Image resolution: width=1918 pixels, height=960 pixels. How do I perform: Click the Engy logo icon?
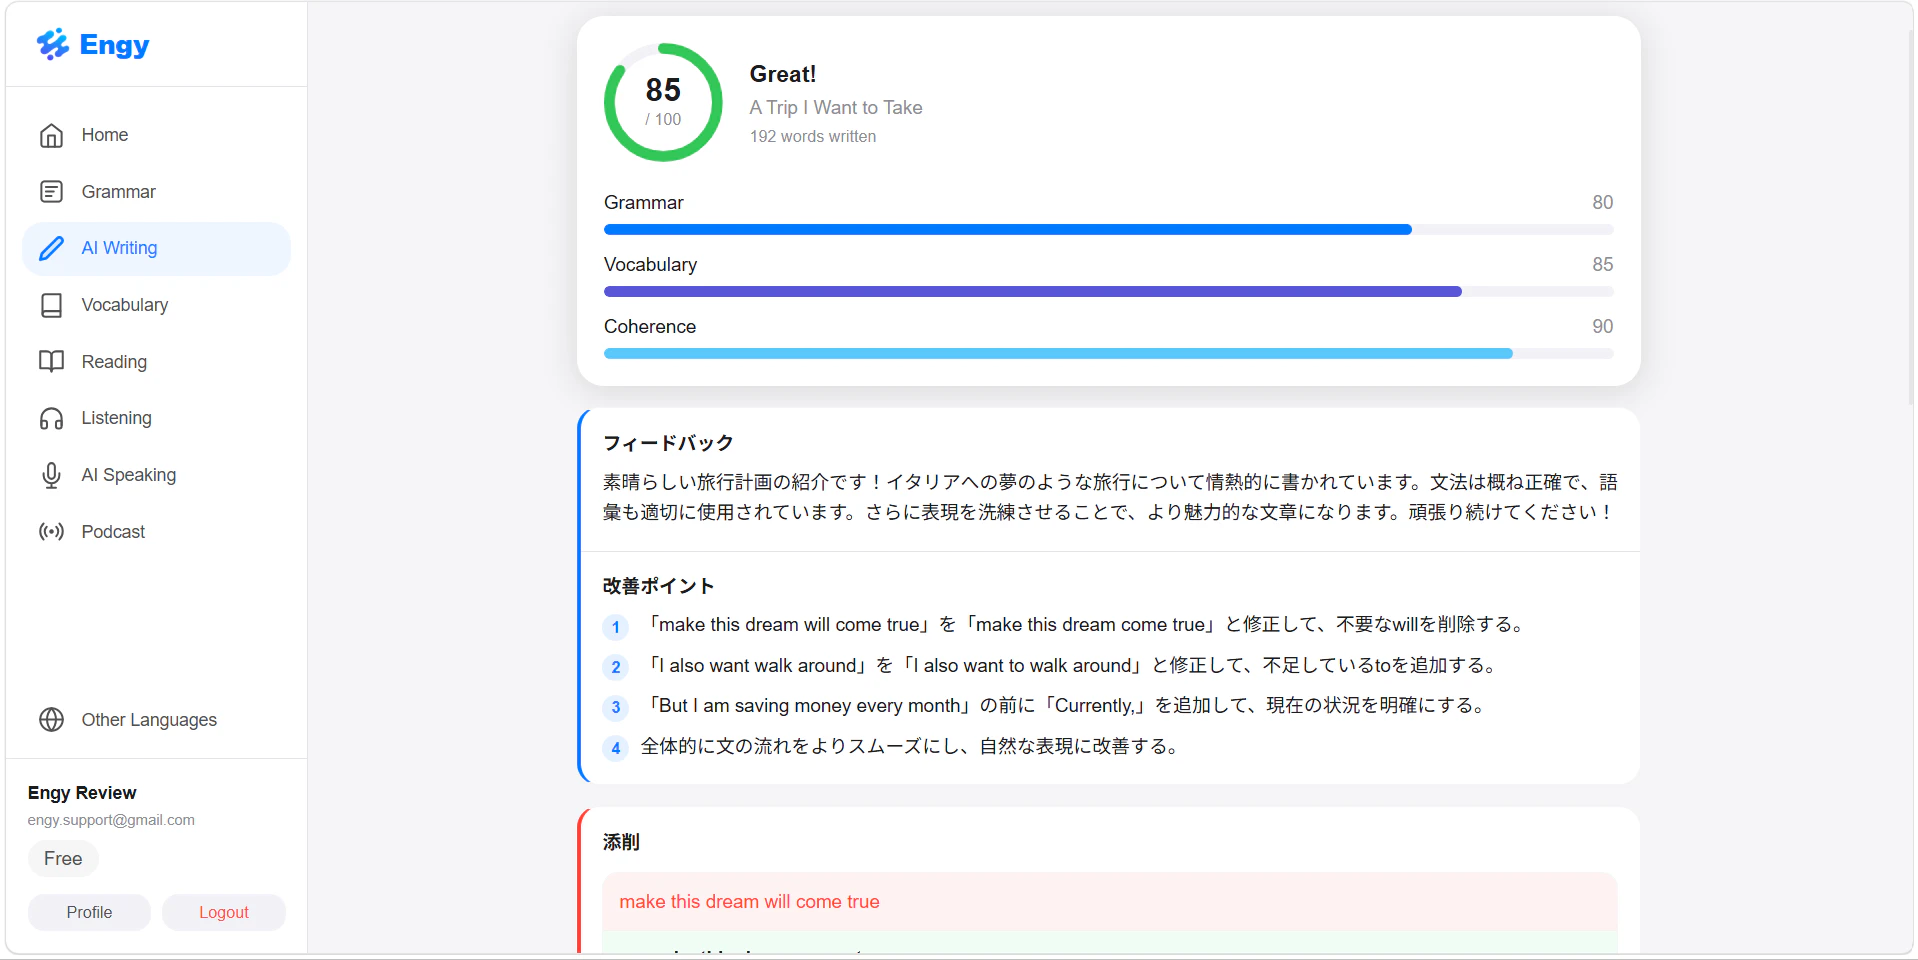coord(52,44)
